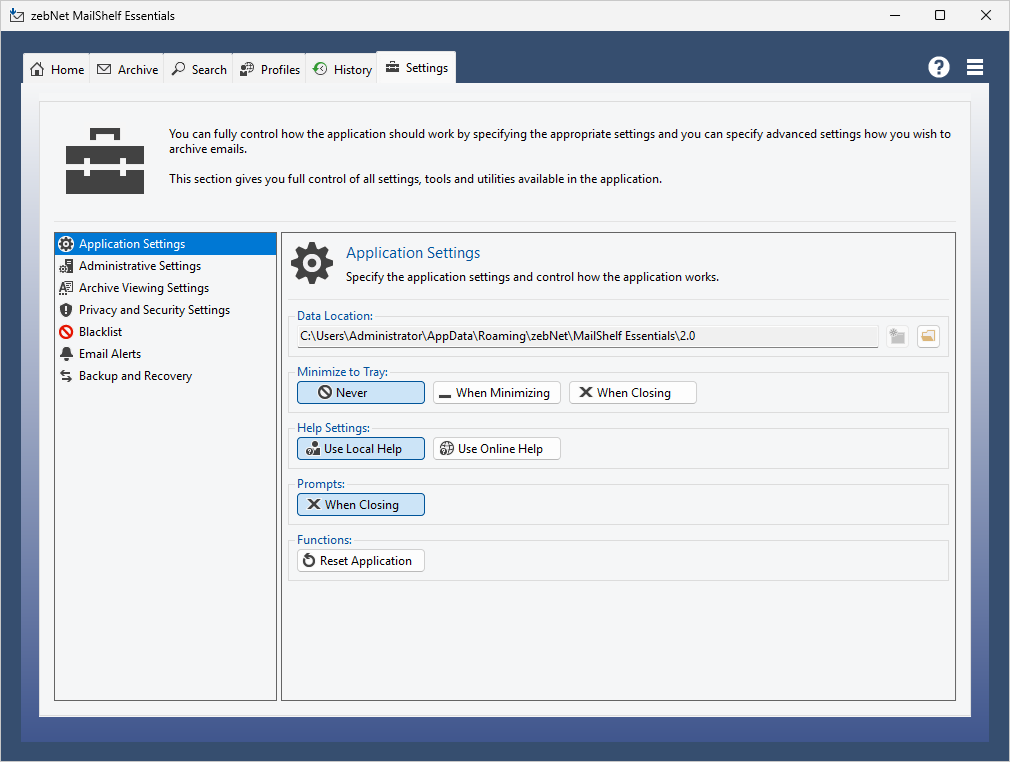This screenshot has height=762, width=1010.
Task: Open the hamburger menu icon
Action: (975, 67)
